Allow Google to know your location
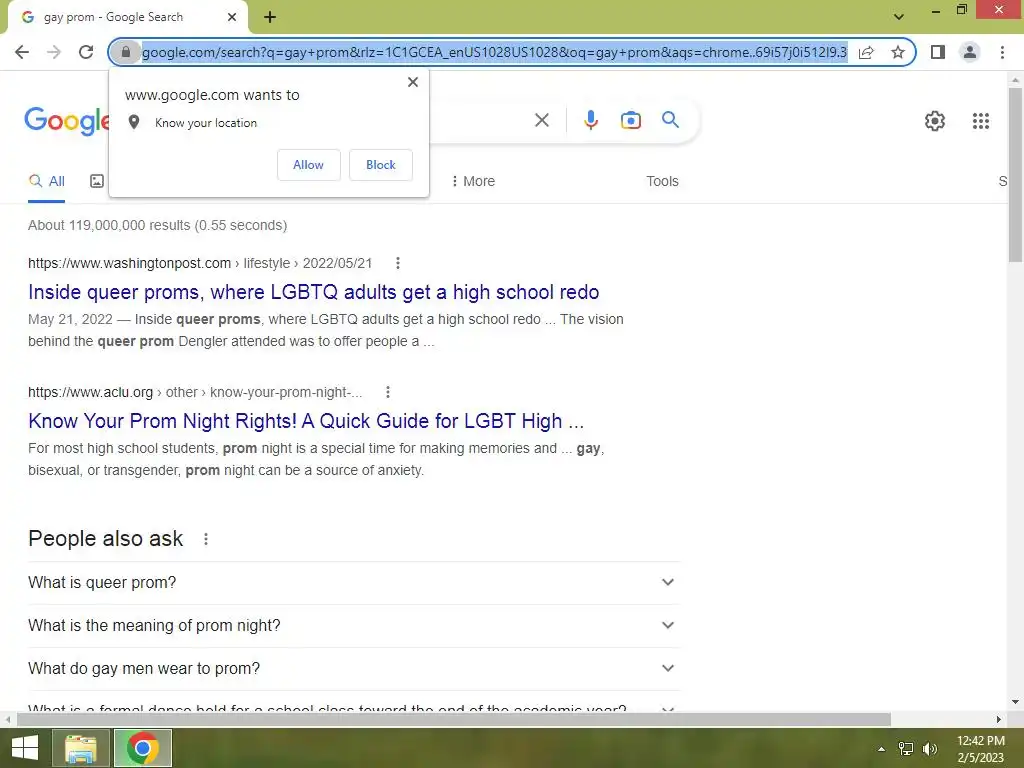 [x=308, y=165]
